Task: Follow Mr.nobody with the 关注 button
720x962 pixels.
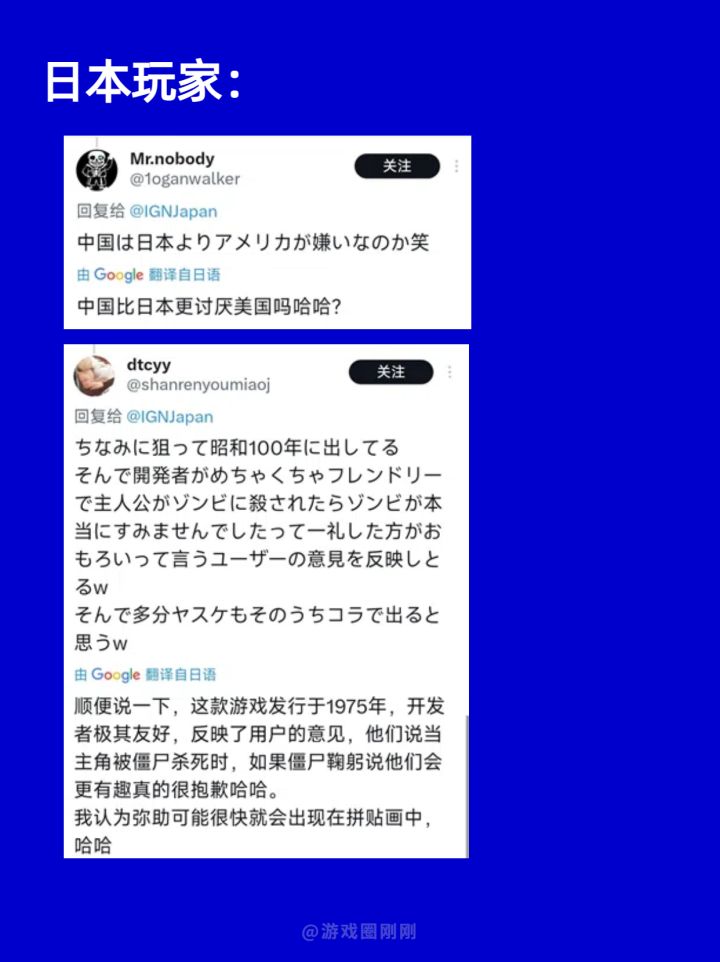Action: (x=397, y=166)
